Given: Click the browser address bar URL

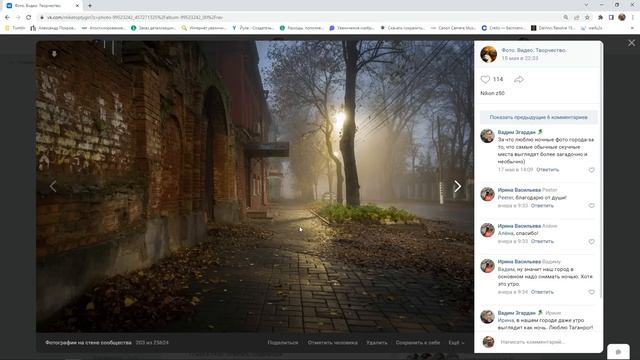Looking at the screenshot, I should [135, 17].
